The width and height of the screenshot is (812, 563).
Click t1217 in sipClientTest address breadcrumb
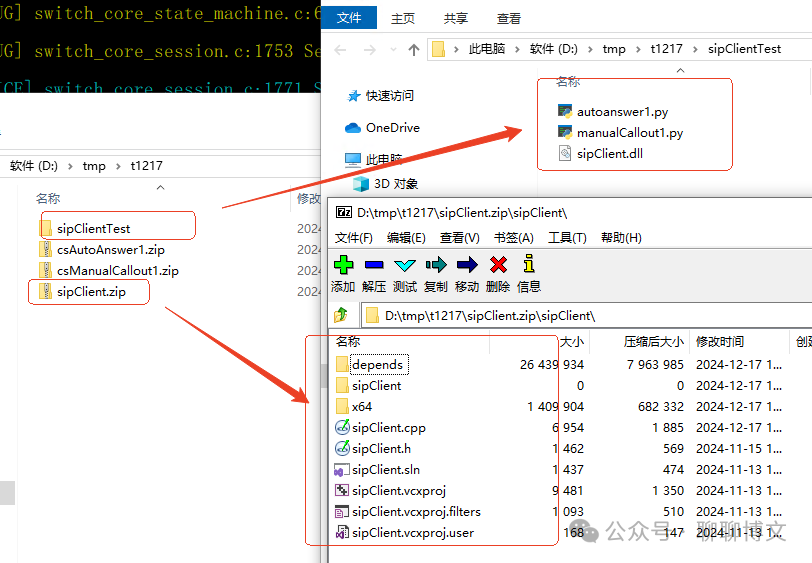[x=666, y=49]
